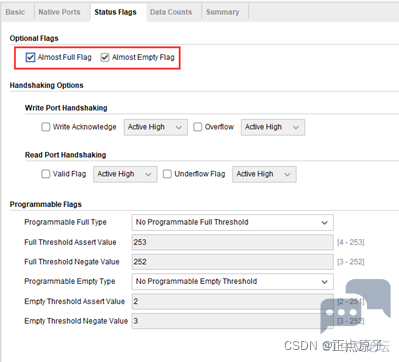Viewport: 399px width, 362px height.
Task: Click the Empty Threshold Negate Value label
Action: point(76,321)
